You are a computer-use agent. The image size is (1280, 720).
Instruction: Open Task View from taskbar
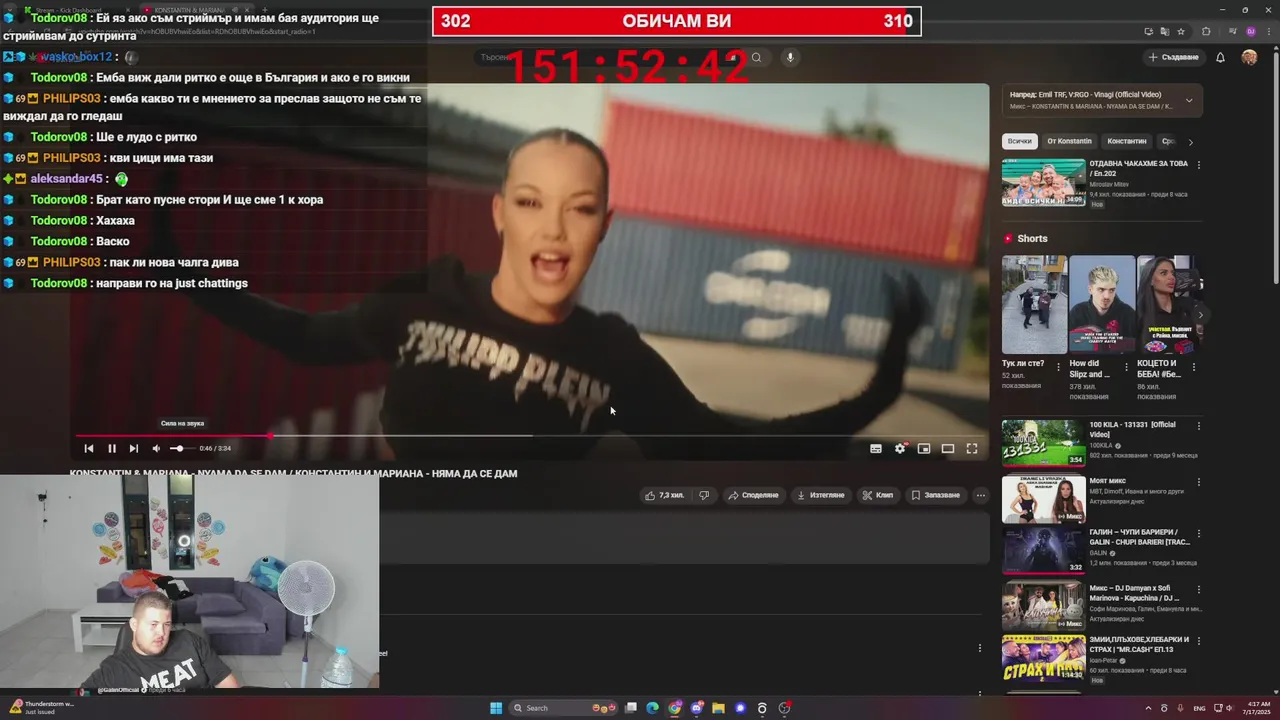point(631,708)
